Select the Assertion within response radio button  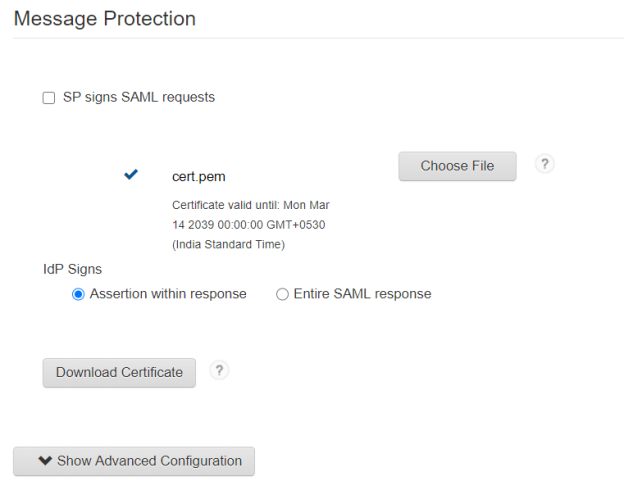pyautogui.click(x=78, y=295)
